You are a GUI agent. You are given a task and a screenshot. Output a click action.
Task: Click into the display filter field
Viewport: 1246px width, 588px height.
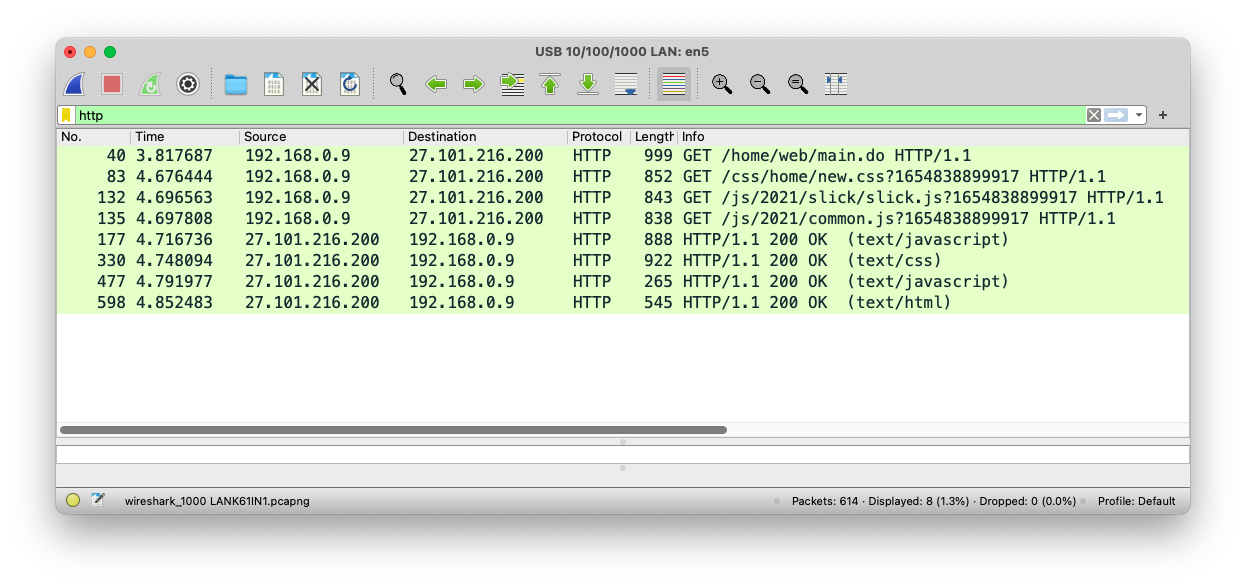pyautogui.click(x=580, y=115)
